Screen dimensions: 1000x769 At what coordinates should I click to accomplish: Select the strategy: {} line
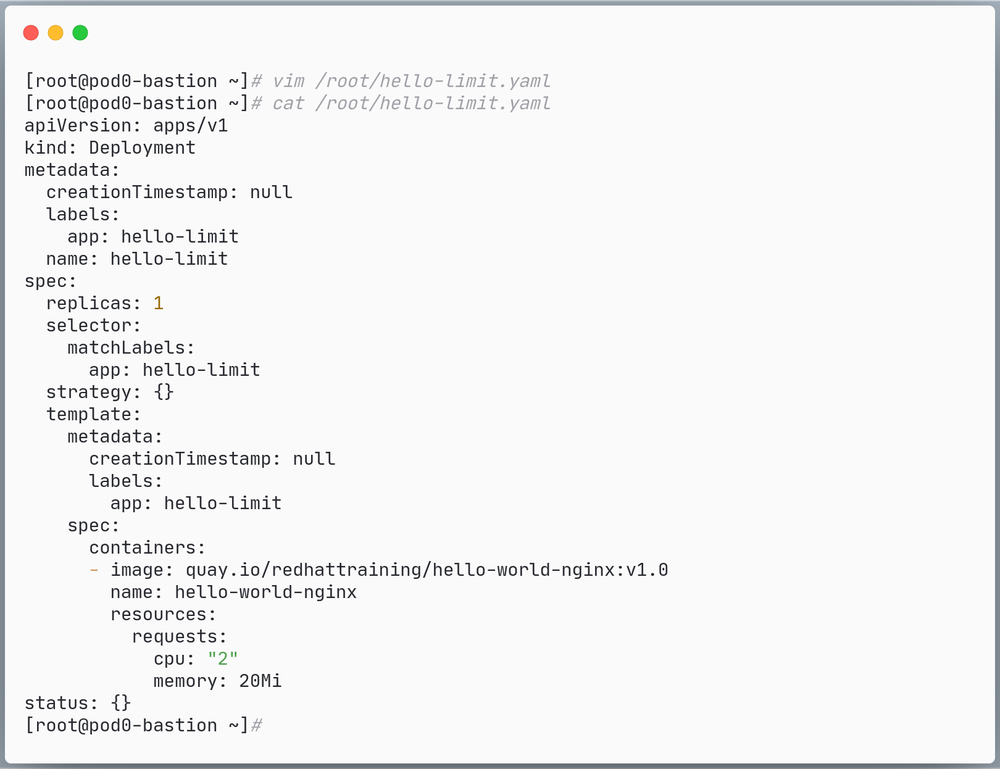(110, 392)
